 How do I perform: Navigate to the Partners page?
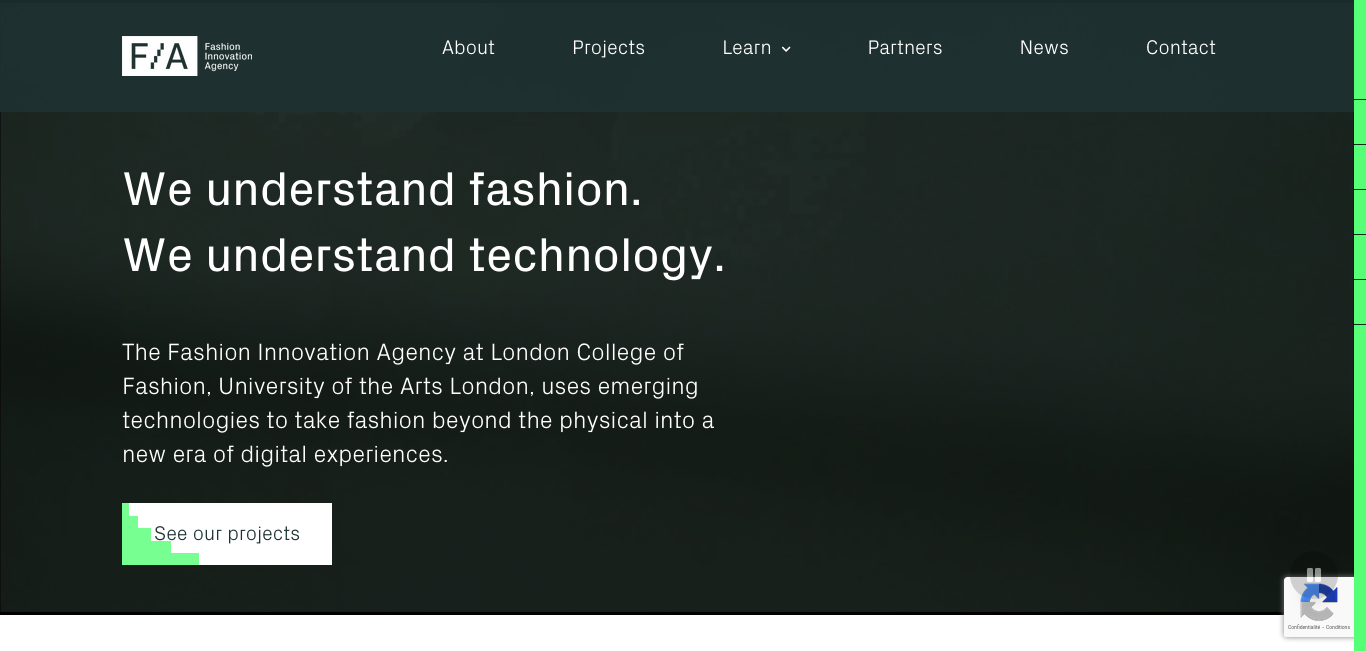click(x=905, y=48)
